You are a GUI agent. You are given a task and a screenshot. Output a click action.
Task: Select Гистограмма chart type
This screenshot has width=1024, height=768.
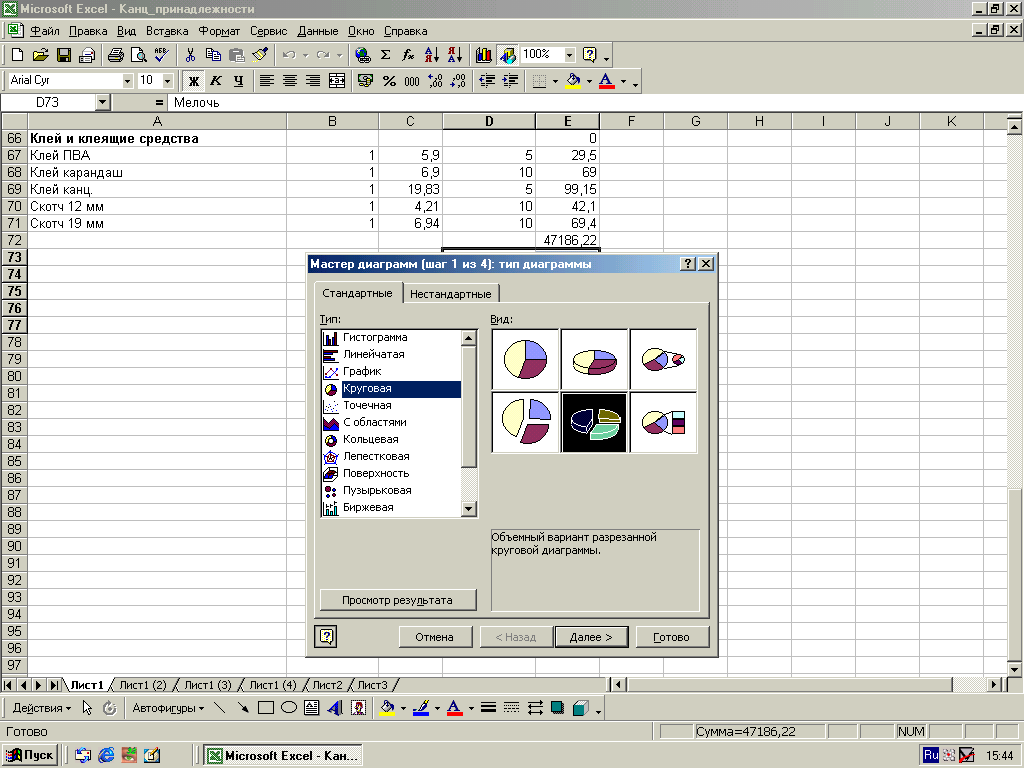tap(375, 338)
